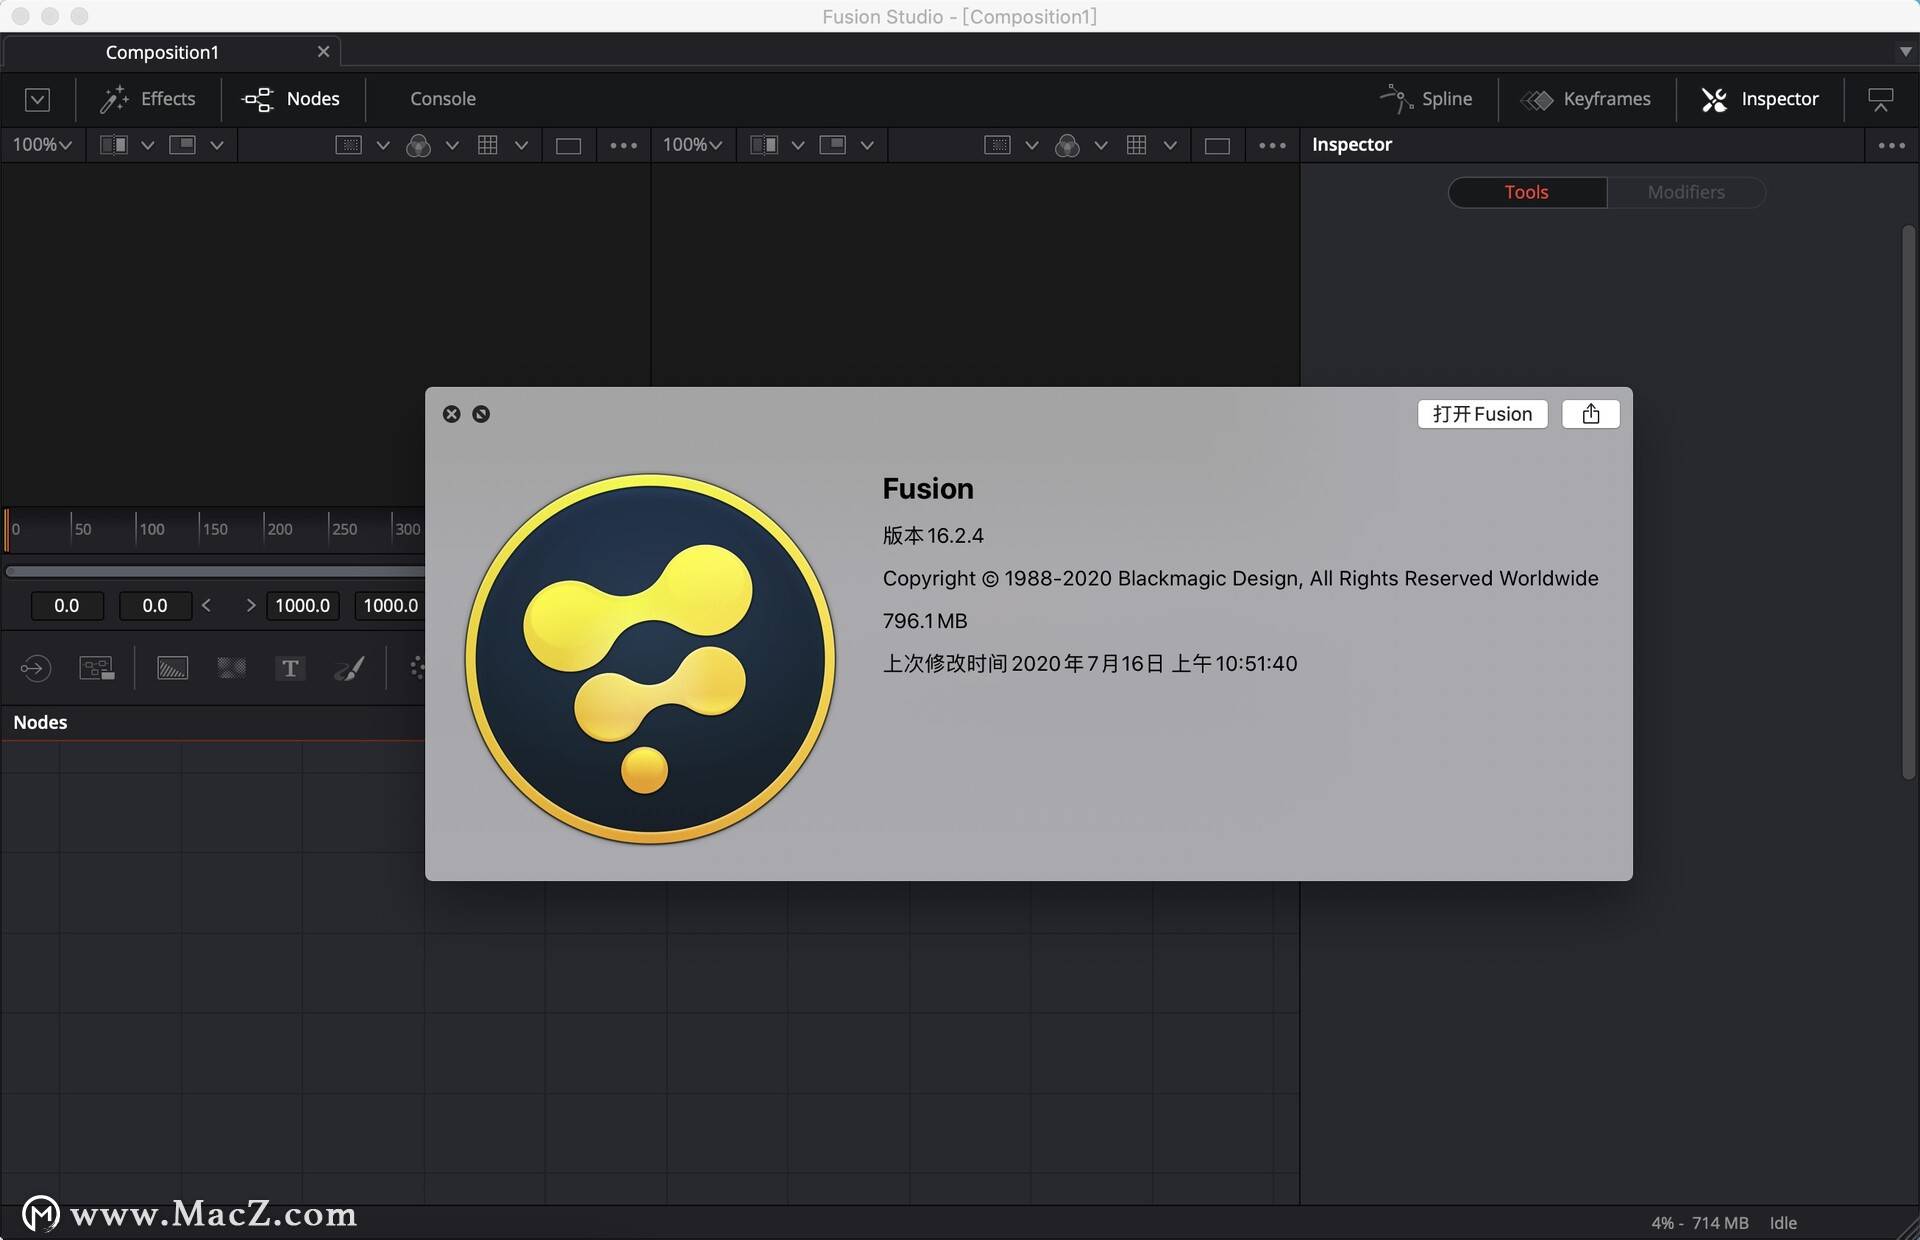Toggle left viewer region of interest icon
The image size is (1920, 1240).
tap(348, 145)
